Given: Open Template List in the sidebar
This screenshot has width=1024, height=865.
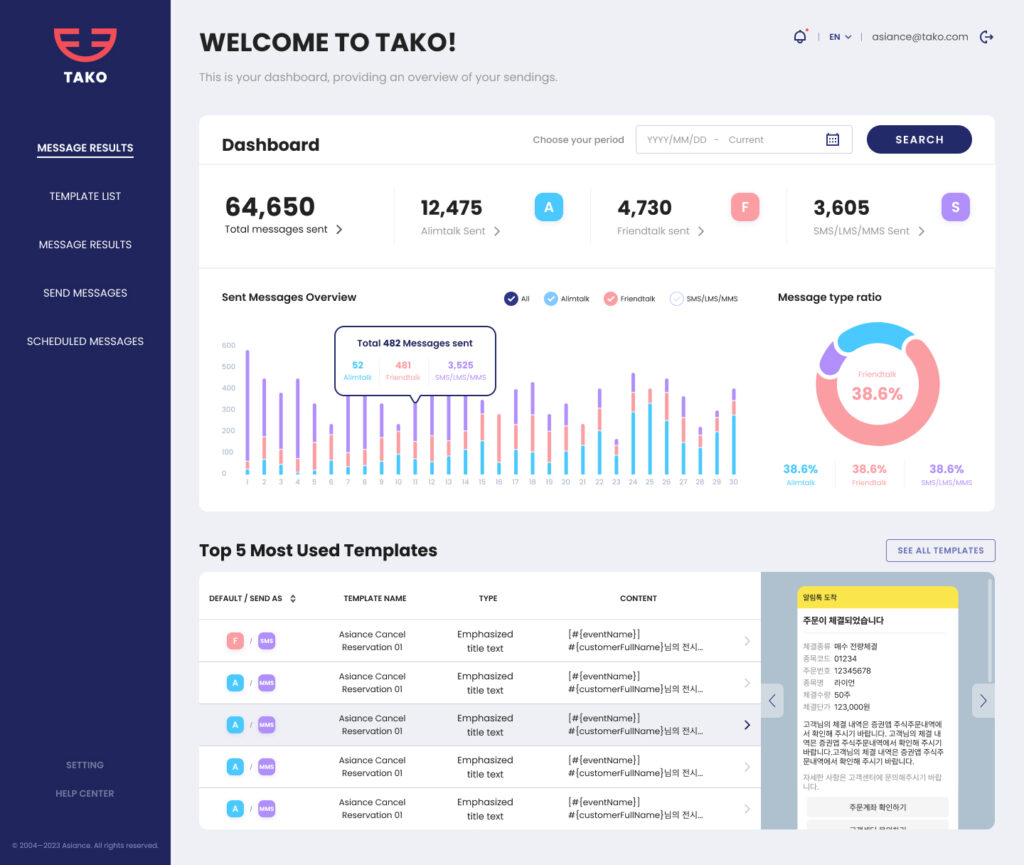Looking at the screenshot, I should coord(85,196).
